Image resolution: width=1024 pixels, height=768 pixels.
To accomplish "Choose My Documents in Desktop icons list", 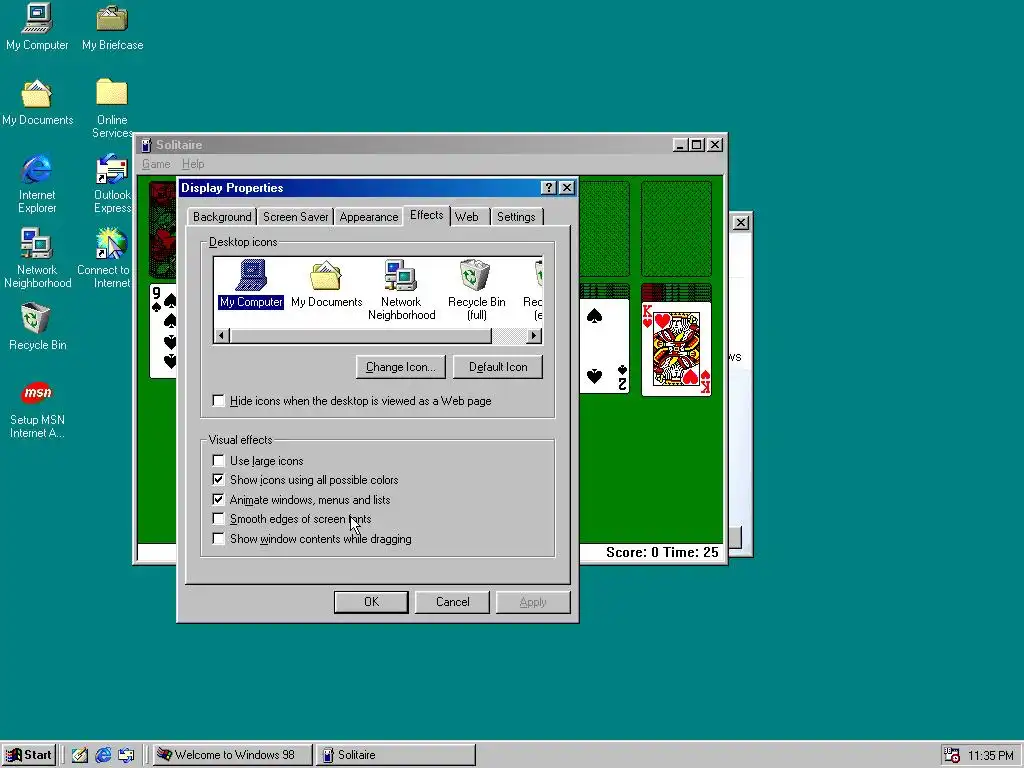I will coord(327,283).
